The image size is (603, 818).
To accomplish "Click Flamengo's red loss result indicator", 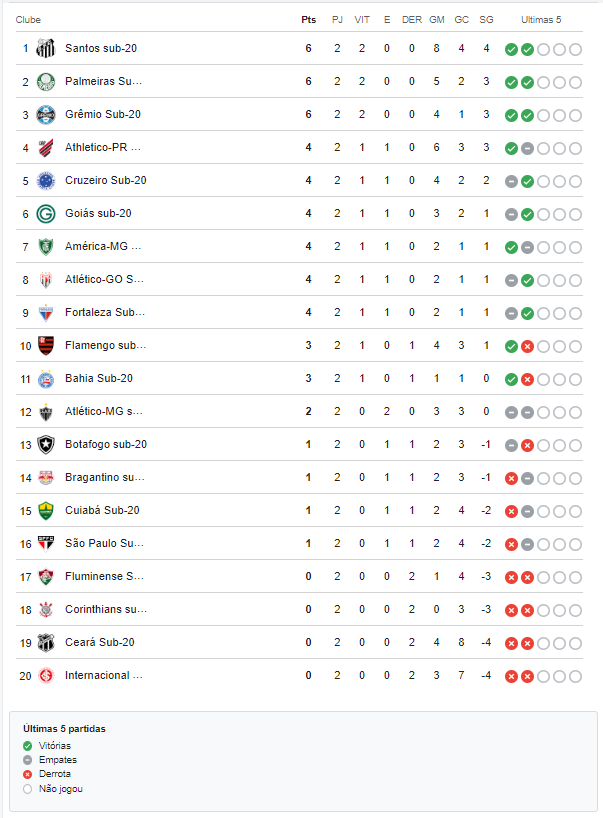I will (527, 346).
